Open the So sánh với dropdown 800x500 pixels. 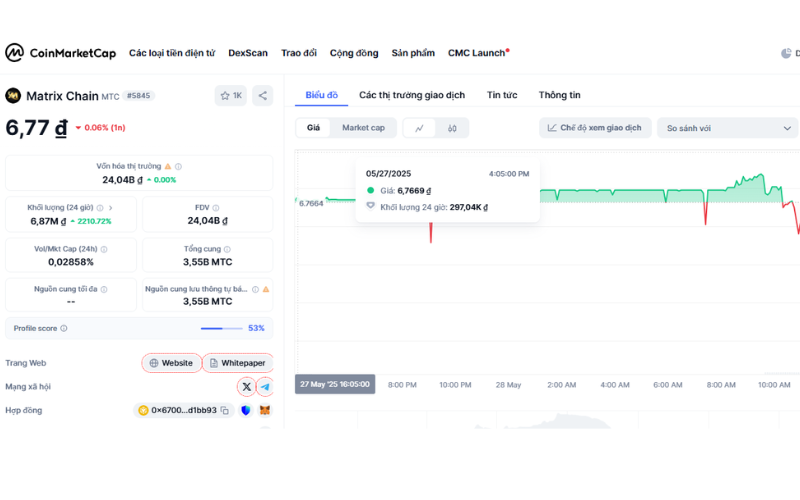coord(729,128)
